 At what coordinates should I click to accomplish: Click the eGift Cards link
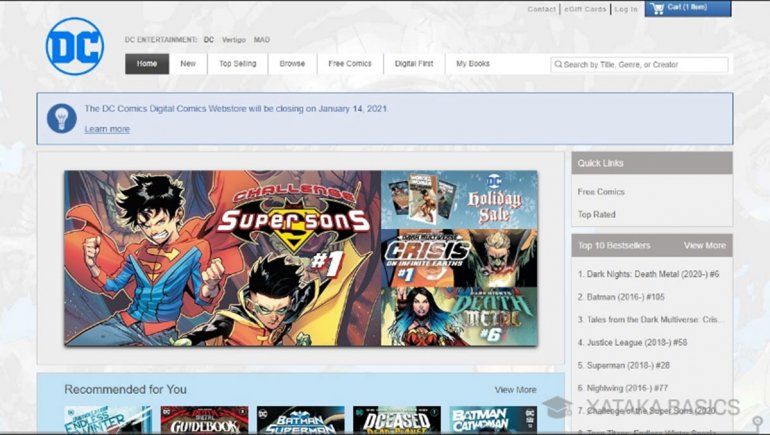[585, 9]
